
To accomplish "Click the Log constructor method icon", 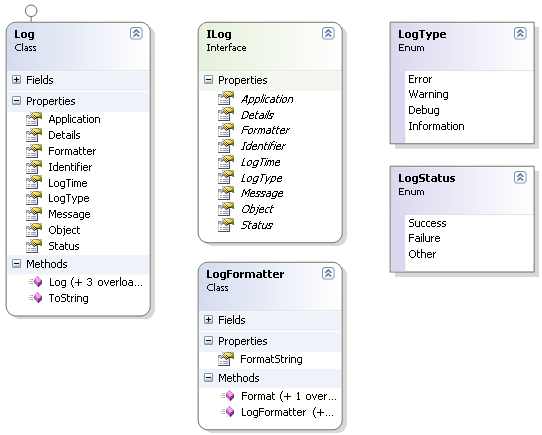I will tap(35, 282).
